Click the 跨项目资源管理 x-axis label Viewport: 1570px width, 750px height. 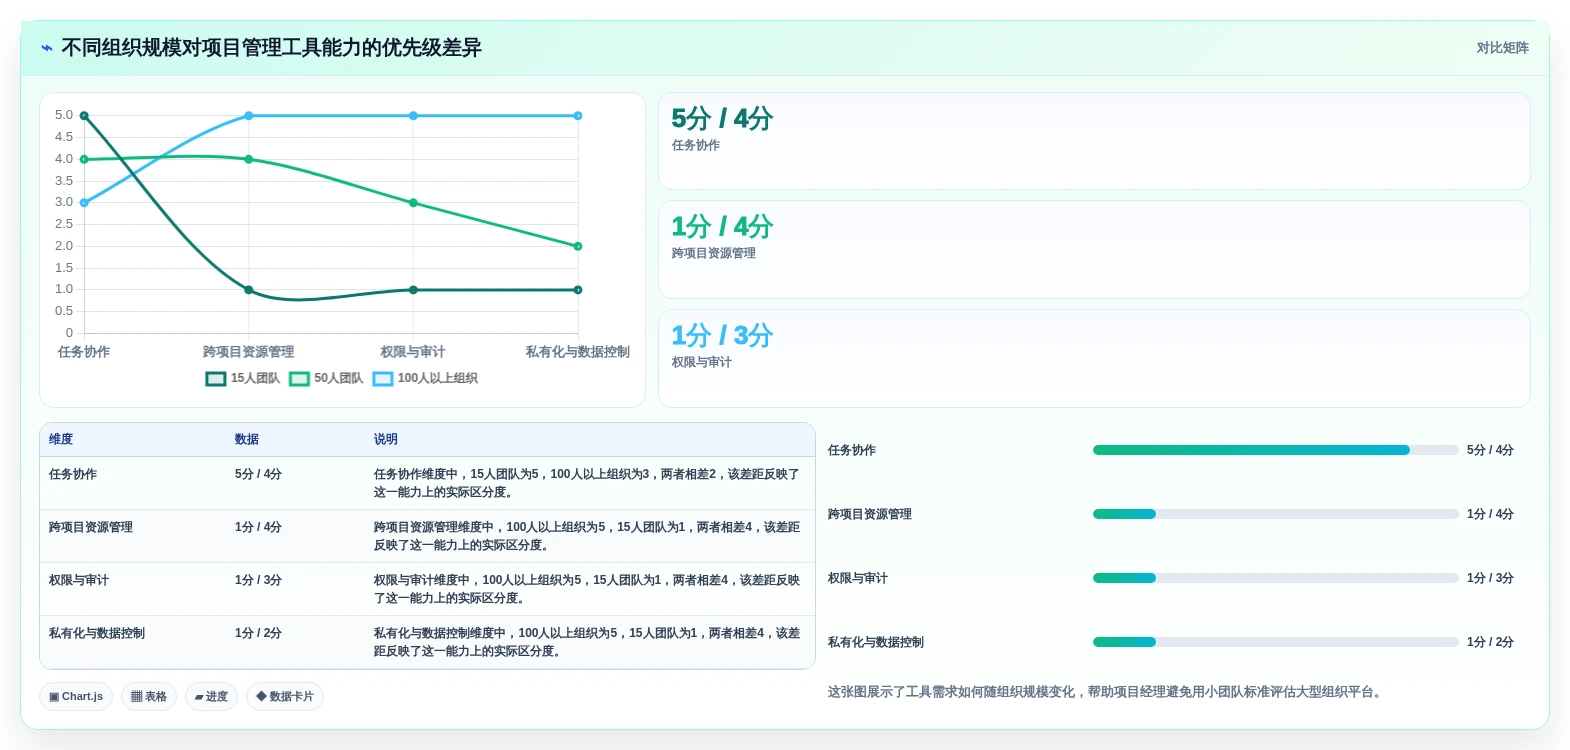pyautogui.click(x=249, y=352)
